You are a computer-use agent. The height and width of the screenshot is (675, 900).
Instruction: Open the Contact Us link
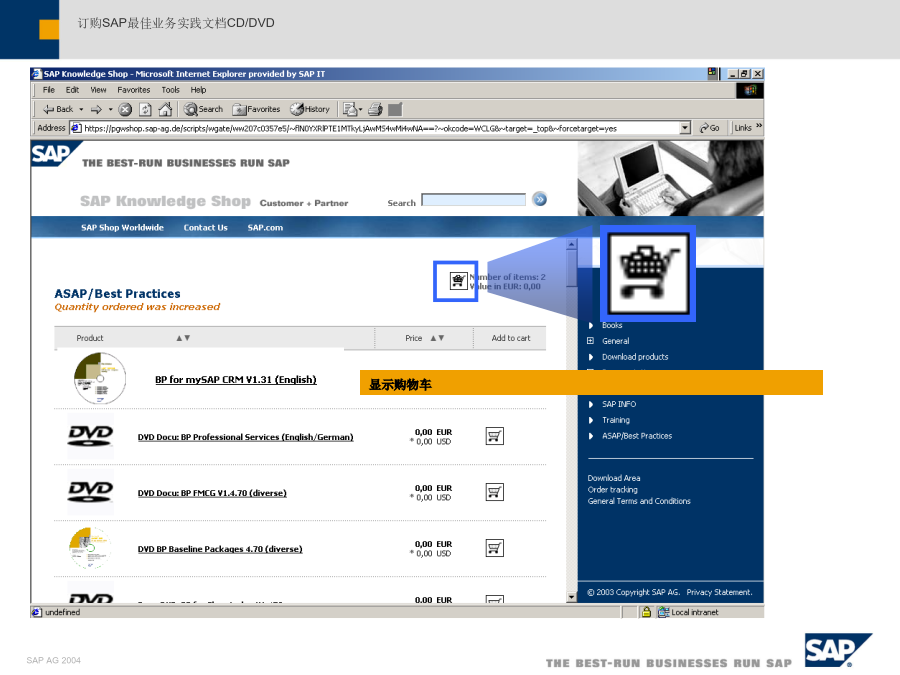point(205,228)
